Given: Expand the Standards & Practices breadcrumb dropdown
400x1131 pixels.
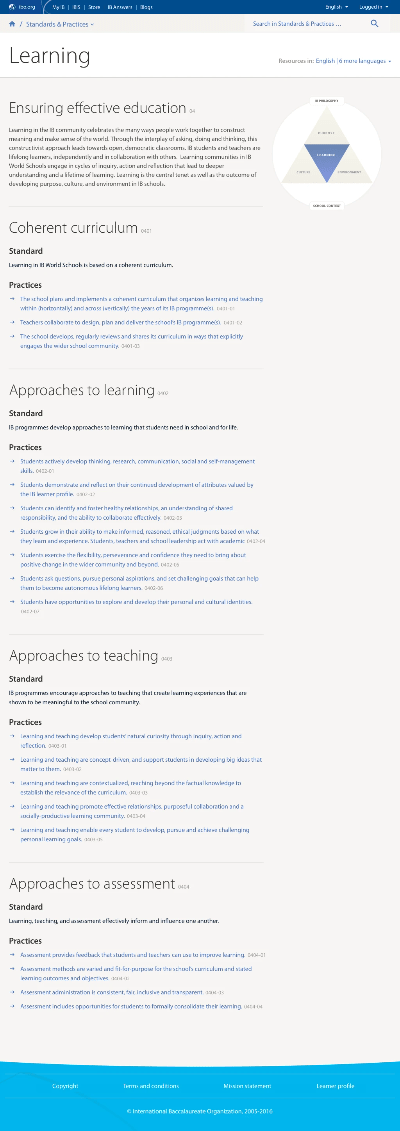Looking at the screenshot, I should pos(60,24).
